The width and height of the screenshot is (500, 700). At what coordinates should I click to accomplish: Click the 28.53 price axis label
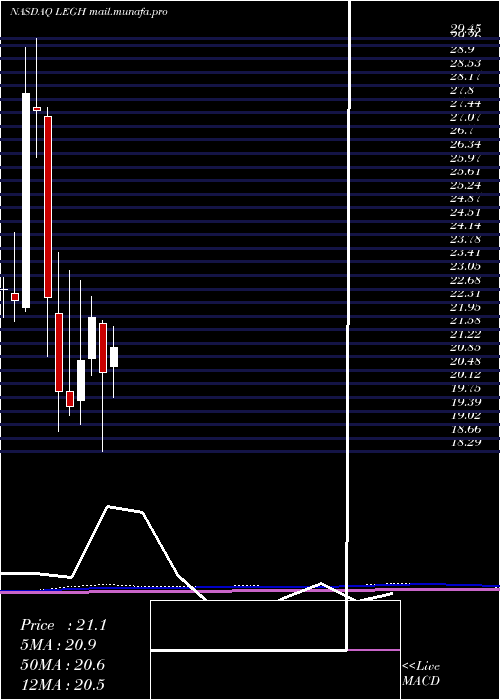465,62
